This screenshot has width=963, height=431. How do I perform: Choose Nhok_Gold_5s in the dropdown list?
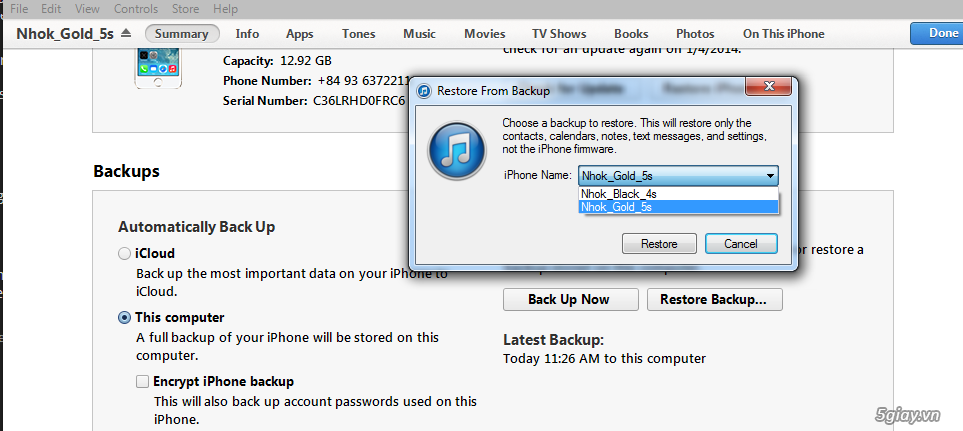(x=679, y=207)
